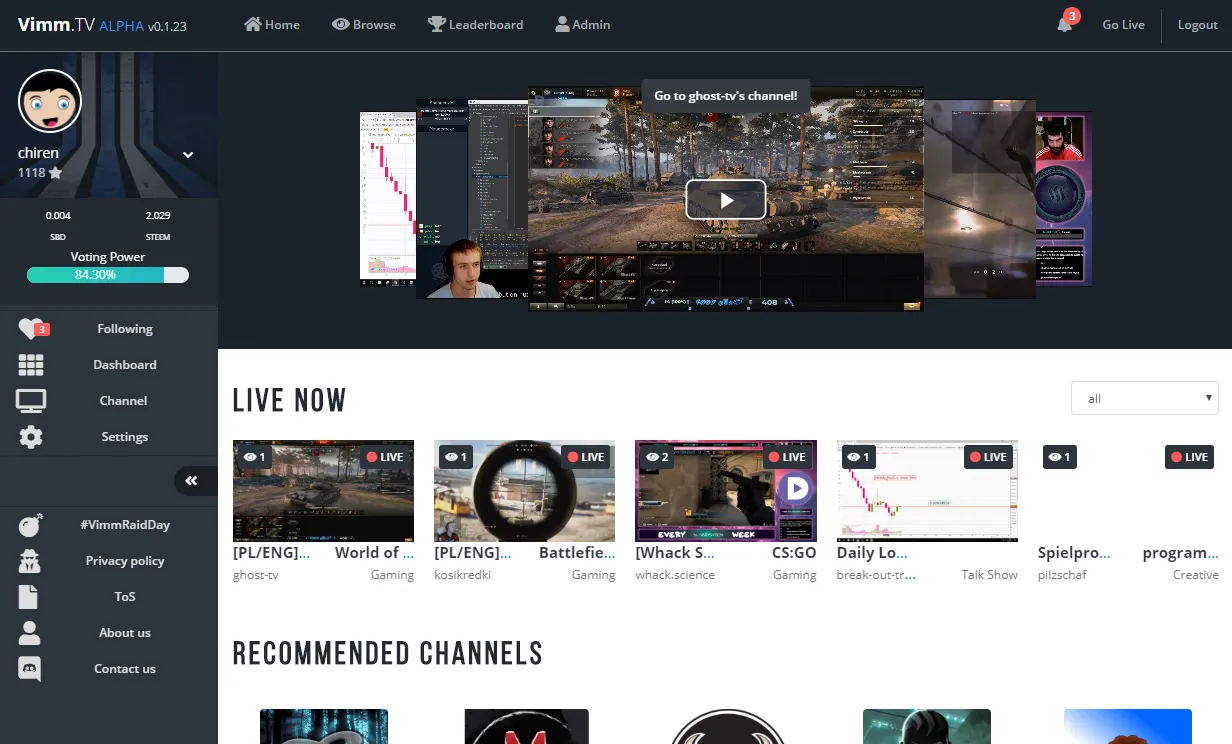Screen dimensions: 1232x744
Task: Click the 'Go to ghost-tv's channel!' tooltip
Action: tap(726, 96)
